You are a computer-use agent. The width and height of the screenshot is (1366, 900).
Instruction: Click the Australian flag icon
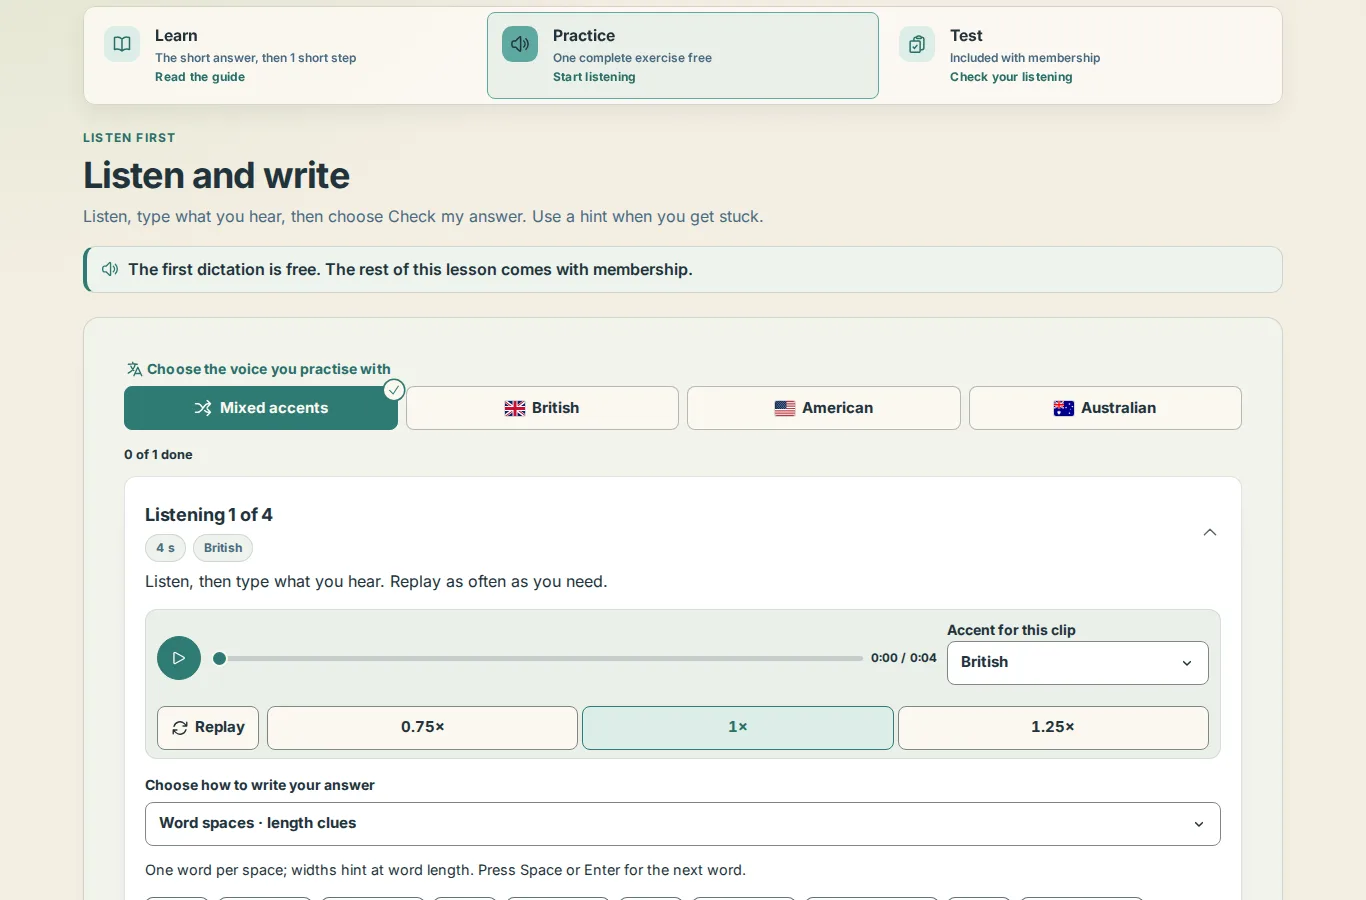1064,408
